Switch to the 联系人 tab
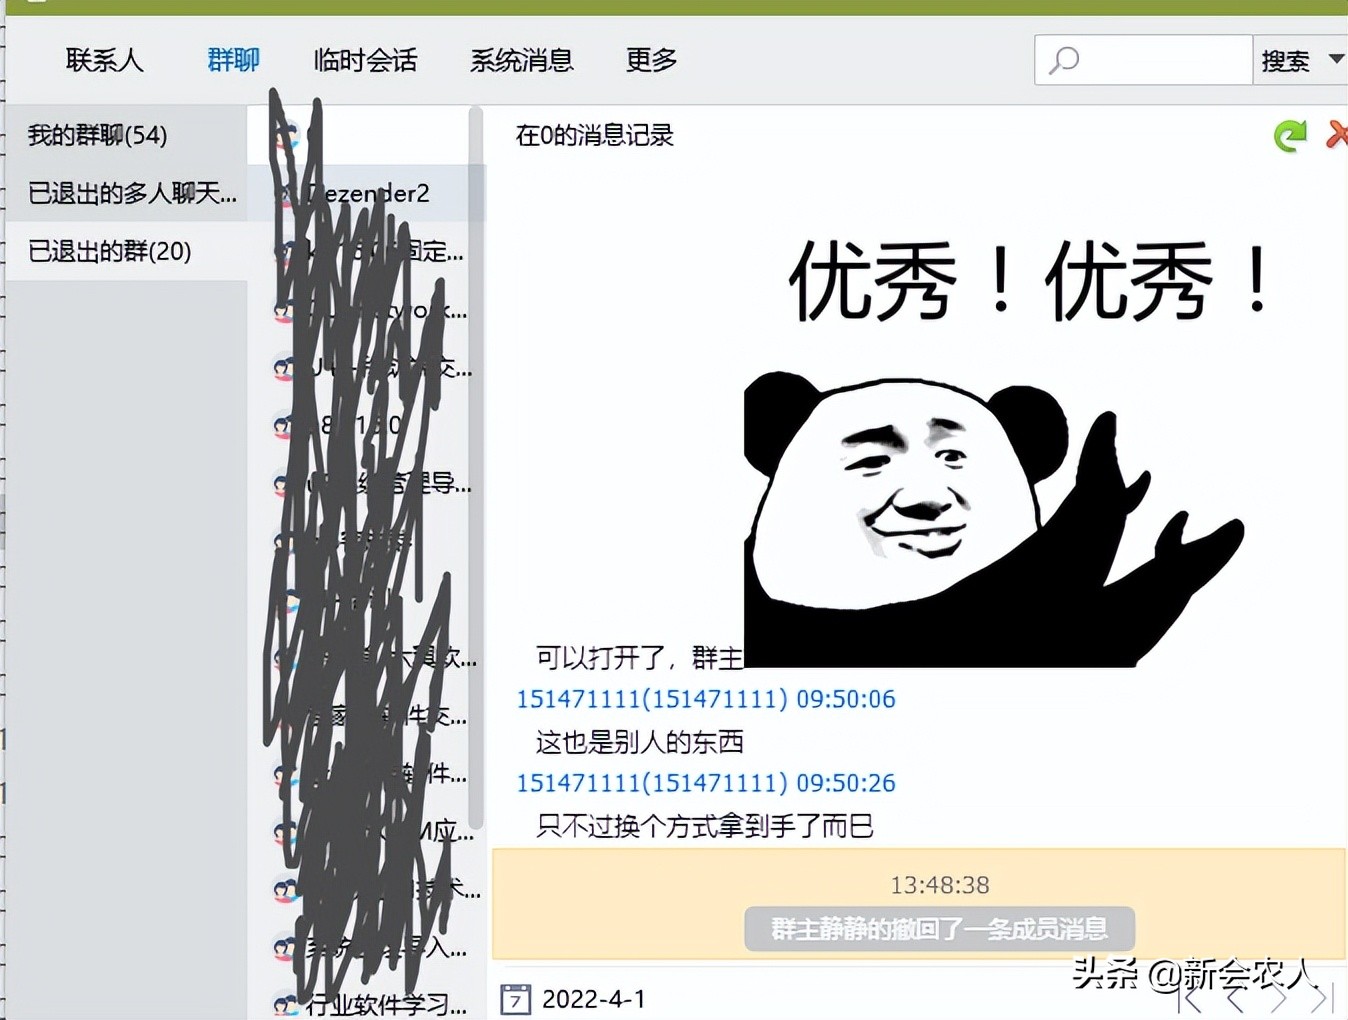The width and height of the screenshot is (1348, 1020). (105, 60)
